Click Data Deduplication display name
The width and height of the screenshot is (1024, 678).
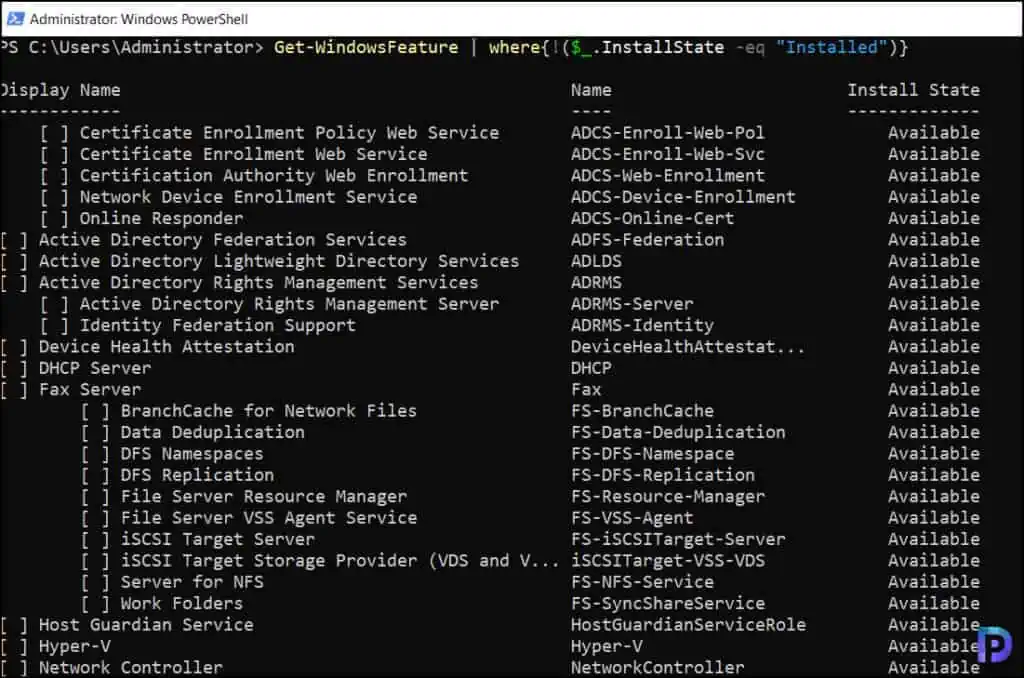point(212,432)
